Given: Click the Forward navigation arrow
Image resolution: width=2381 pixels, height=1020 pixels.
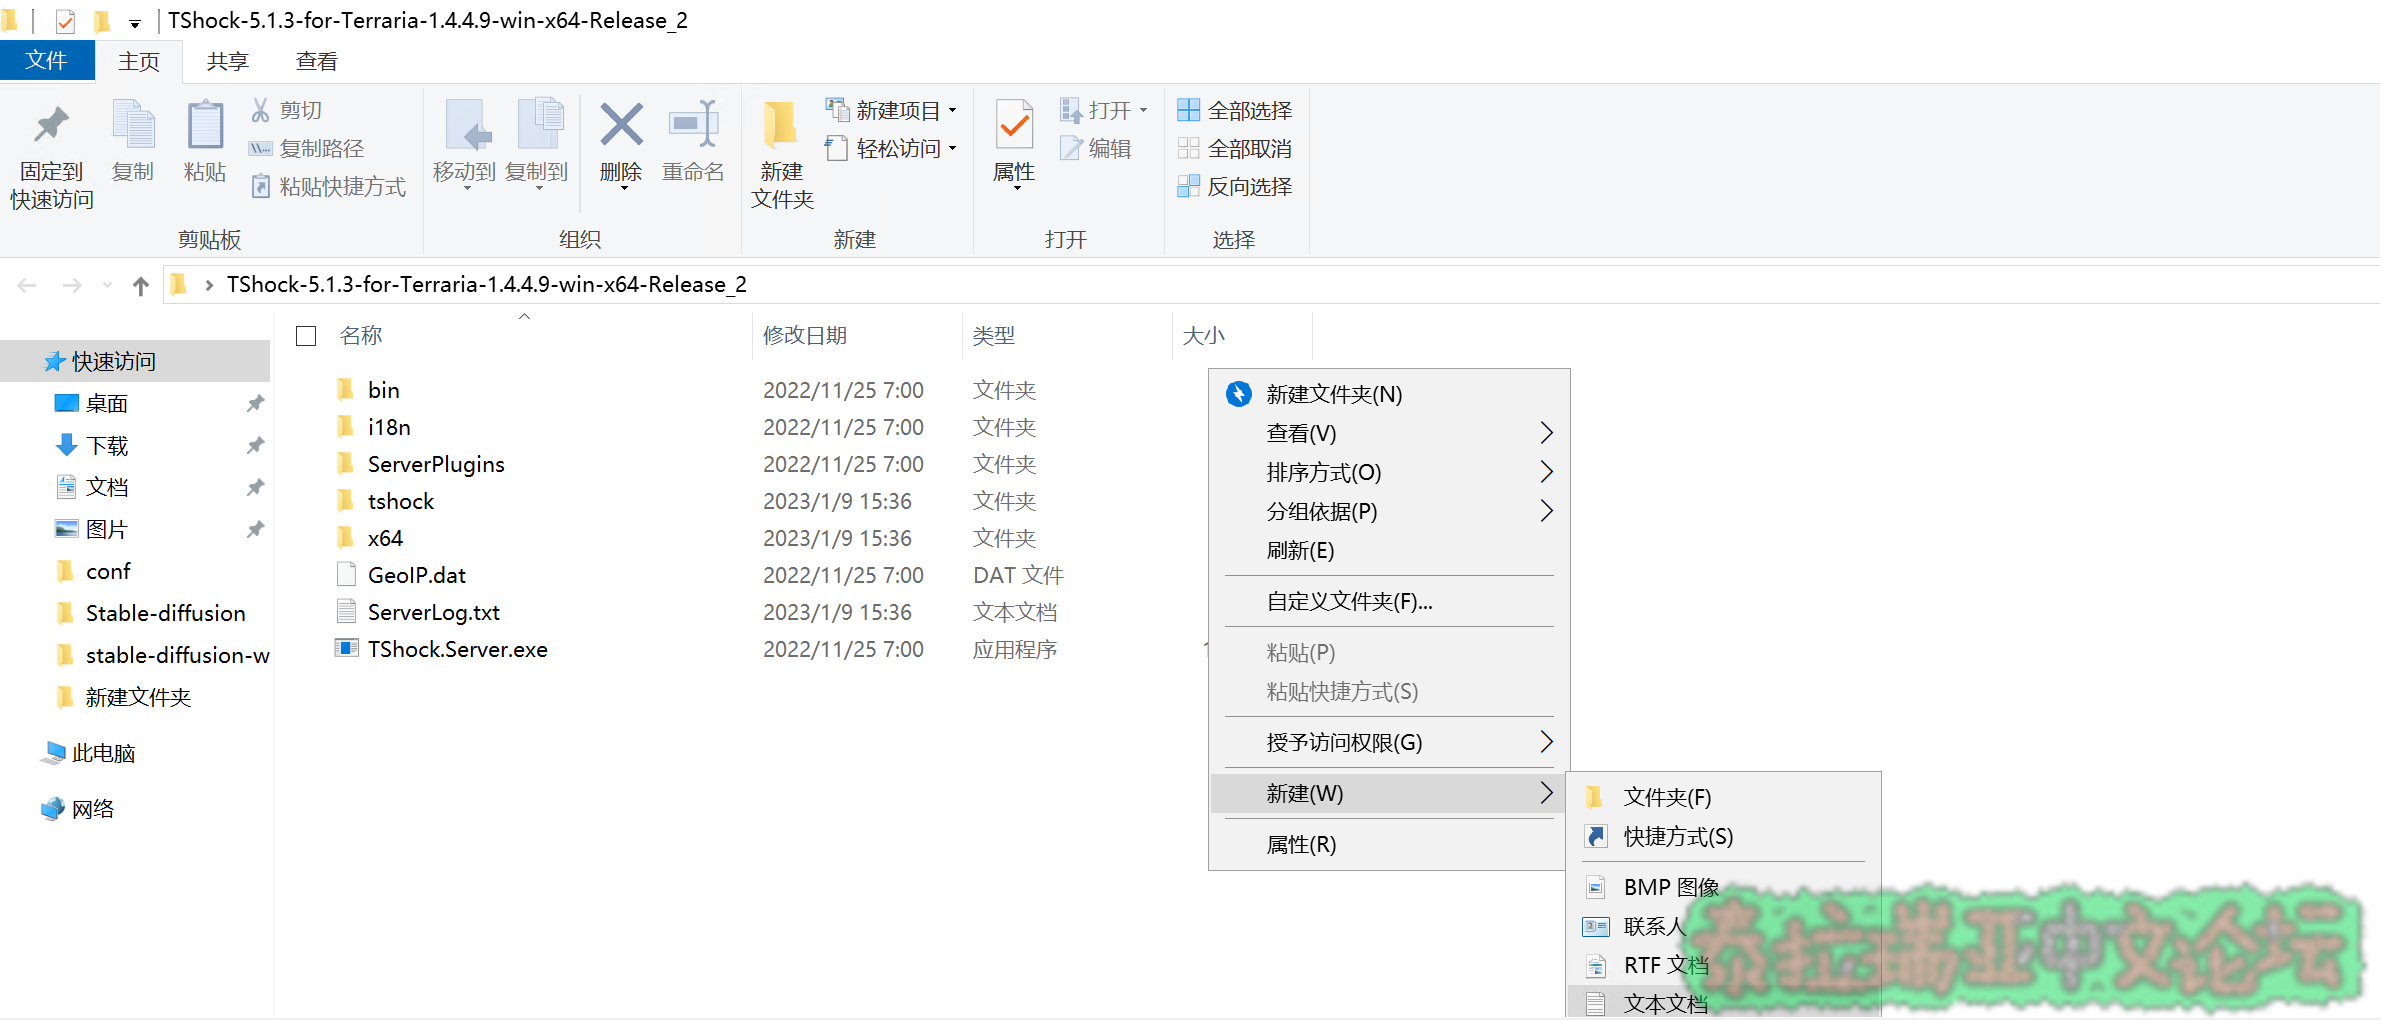Looking at the screenshot, I should pyautogui.click(x=72, y=286).
